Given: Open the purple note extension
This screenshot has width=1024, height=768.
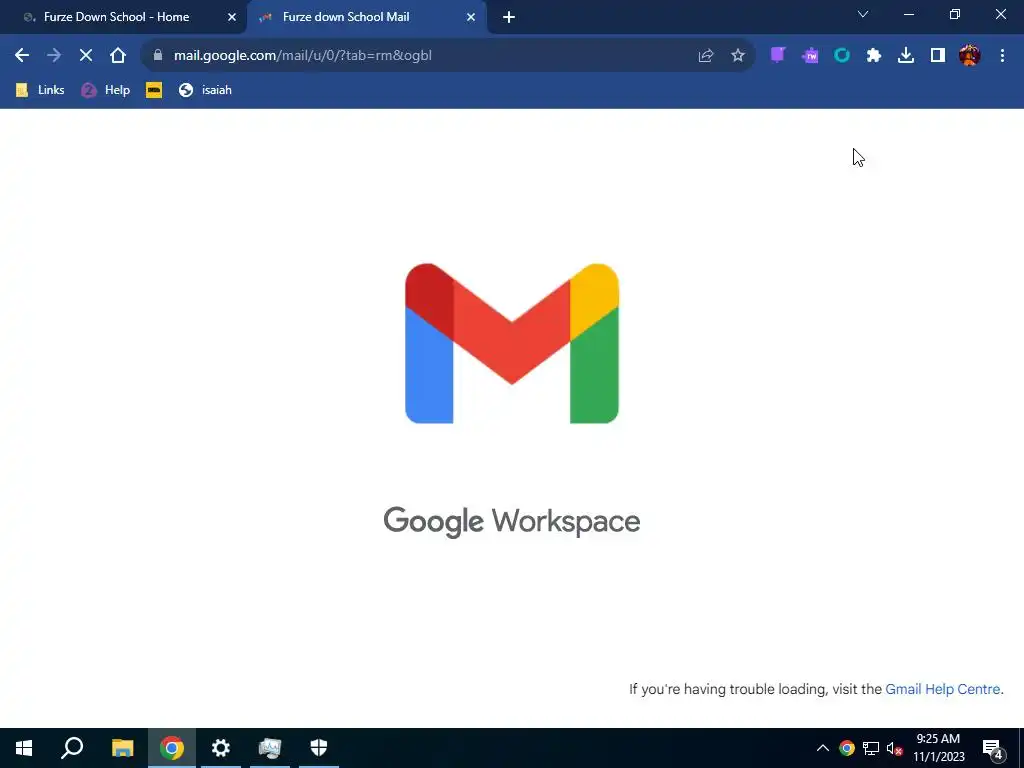Looking at the screenshot, I should coord(777,56).
